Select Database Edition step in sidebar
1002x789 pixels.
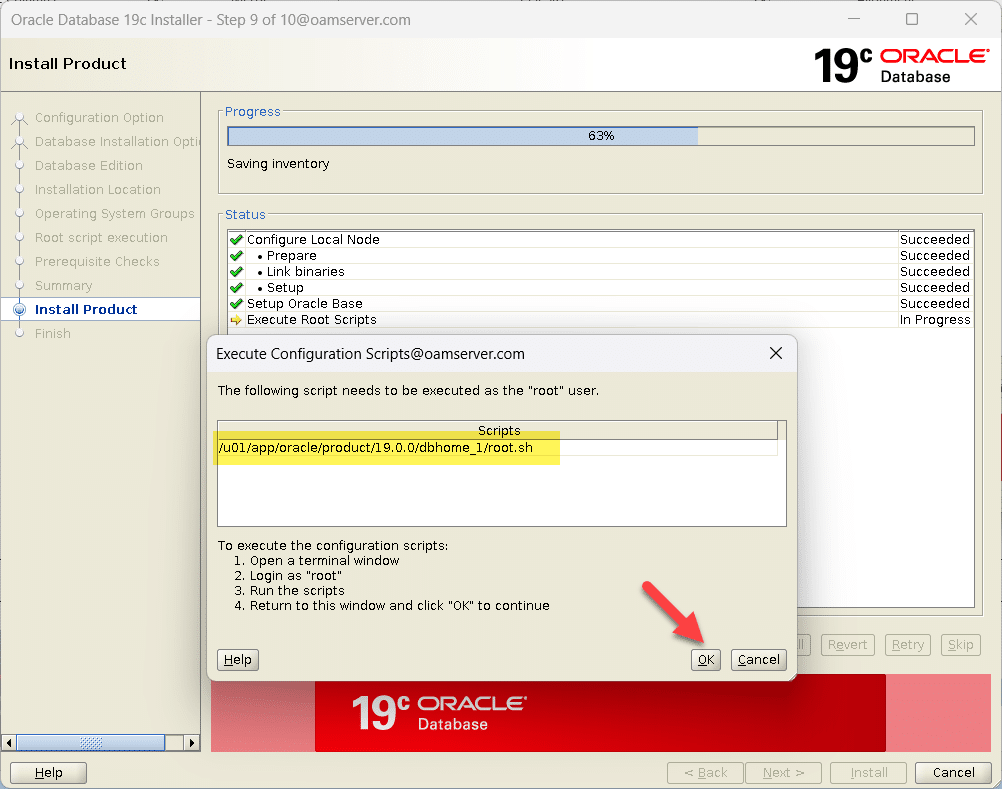coord(89,165)
